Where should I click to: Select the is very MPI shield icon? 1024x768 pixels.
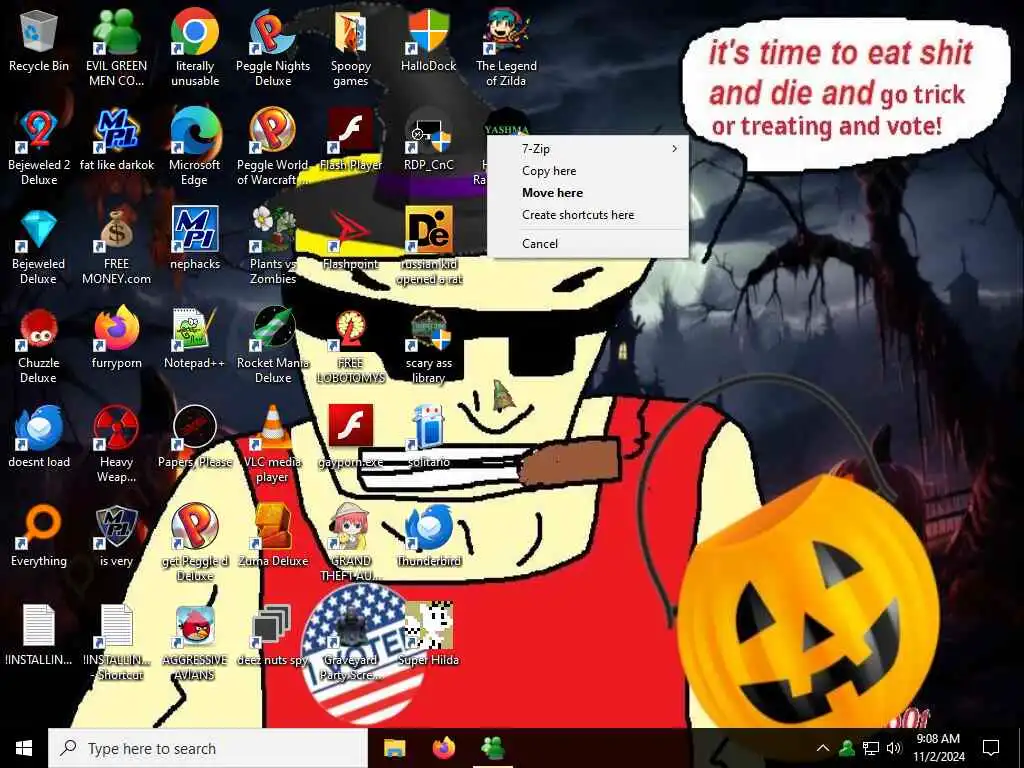pos(117,528)
